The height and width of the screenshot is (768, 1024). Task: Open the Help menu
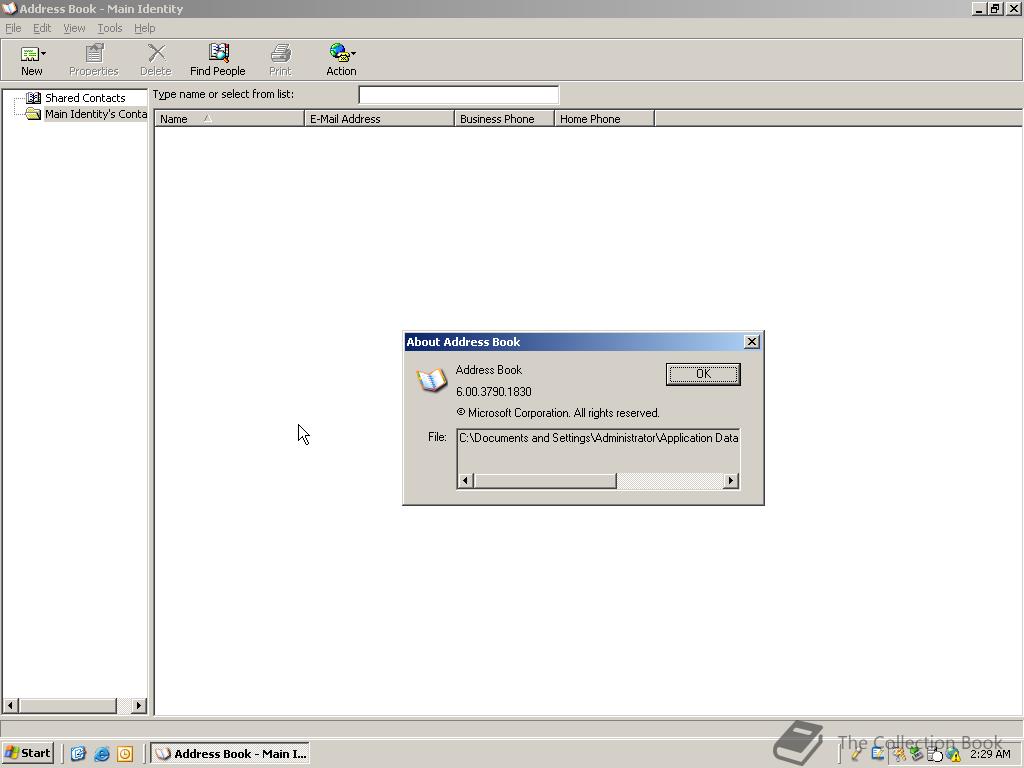tap(144, 28)
